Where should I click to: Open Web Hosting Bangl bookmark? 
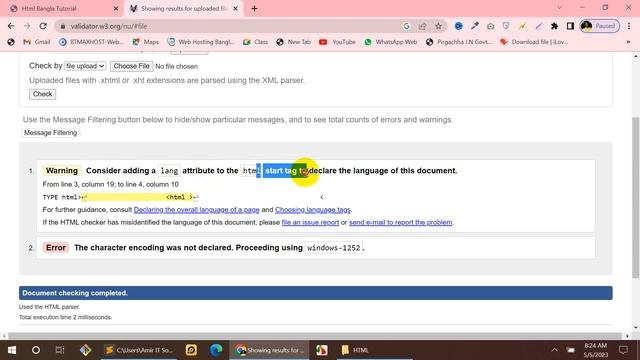(201, 42)
